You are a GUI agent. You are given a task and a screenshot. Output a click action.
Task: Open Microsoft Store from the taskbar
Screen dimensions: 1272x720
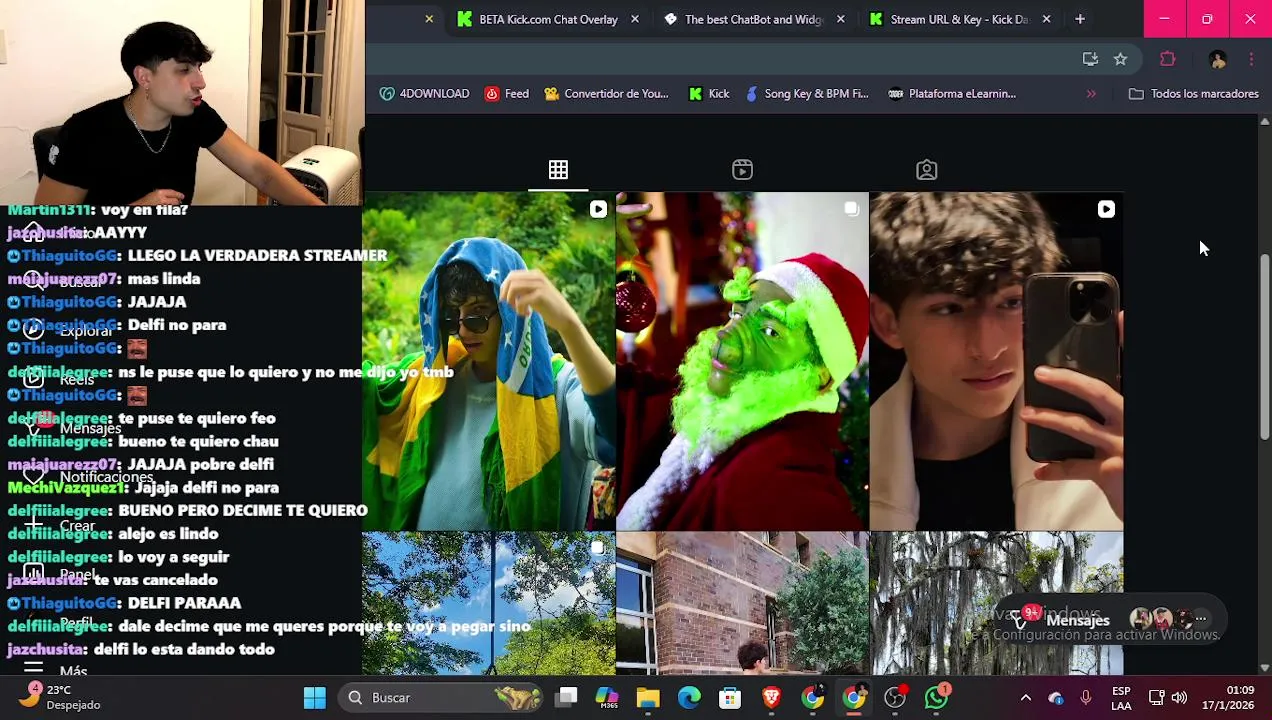pyautogui.click(x=730, y=698)
